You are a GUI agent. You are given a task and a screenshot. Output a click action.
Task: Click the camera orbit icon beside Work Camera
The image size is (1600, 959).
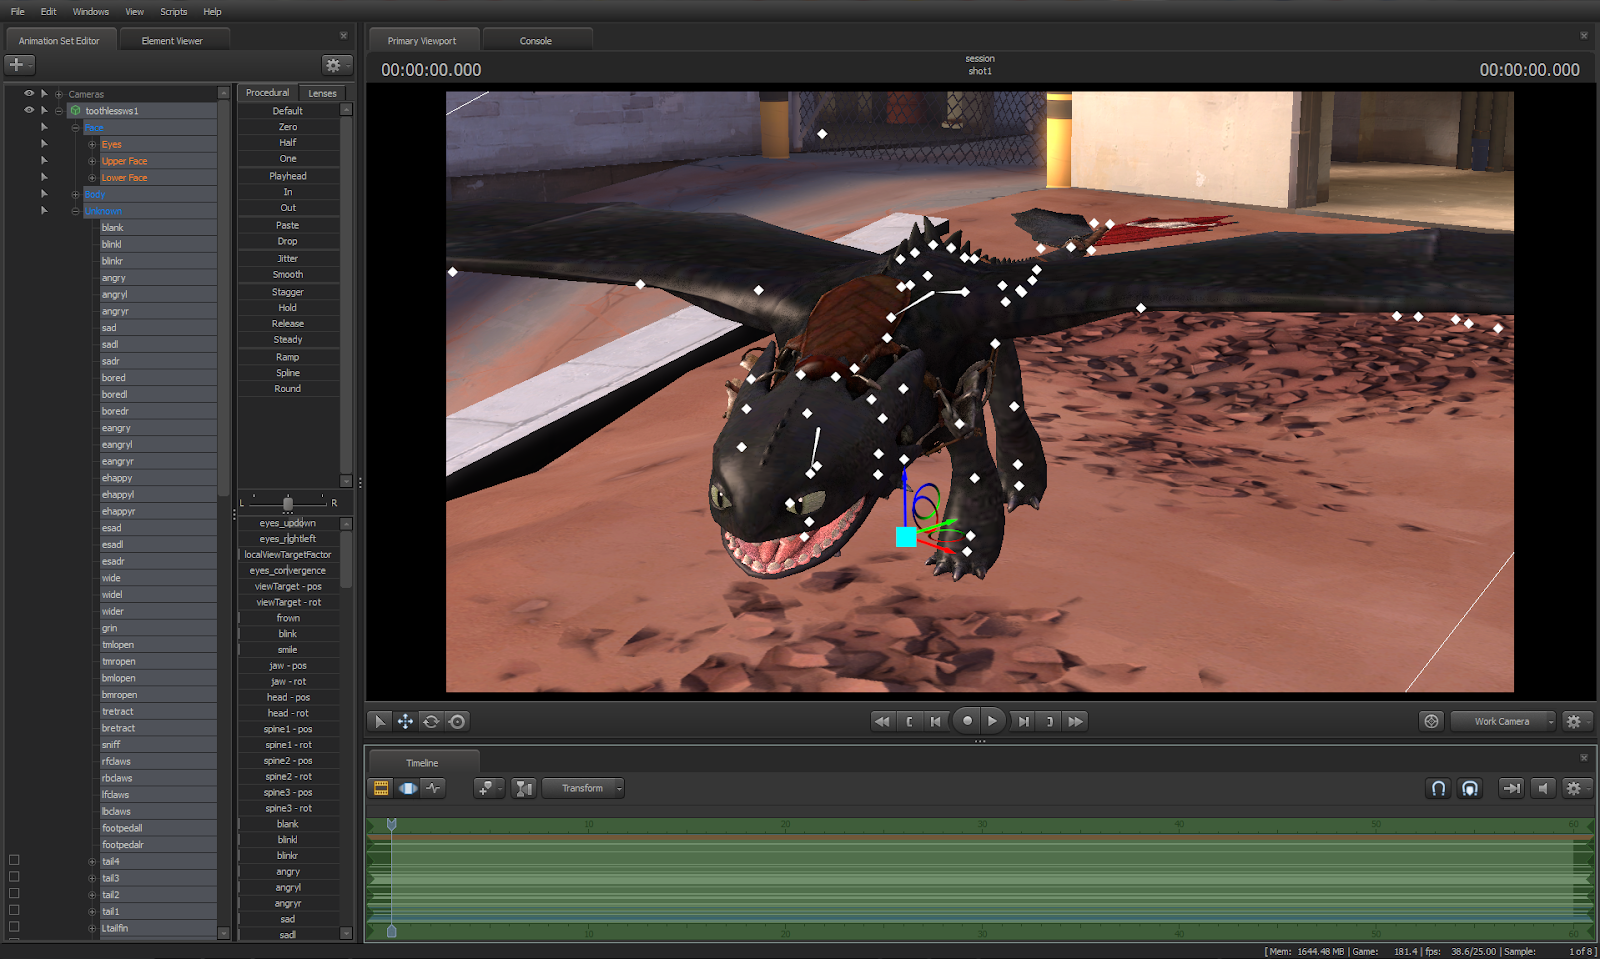point(1432,721)
